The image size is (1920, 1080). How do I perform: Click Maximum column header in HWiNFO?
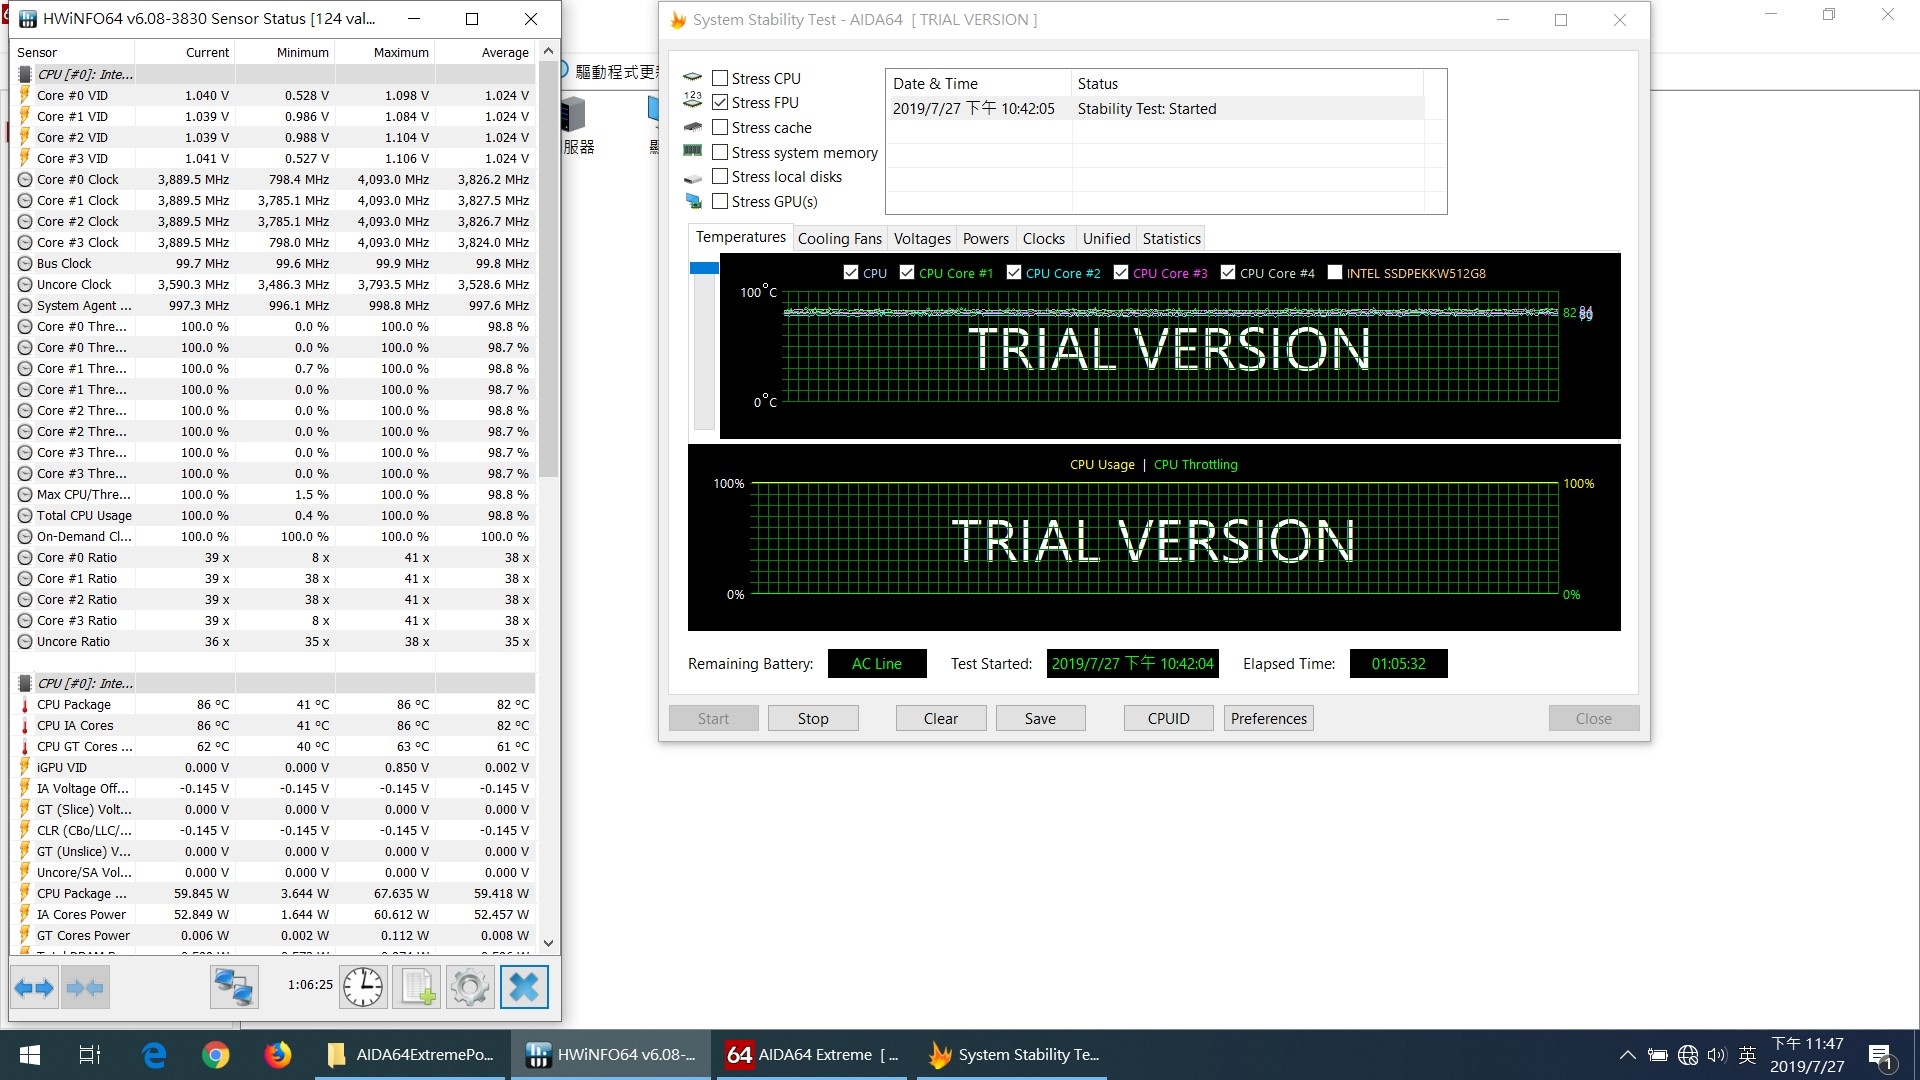coord(385,52)
